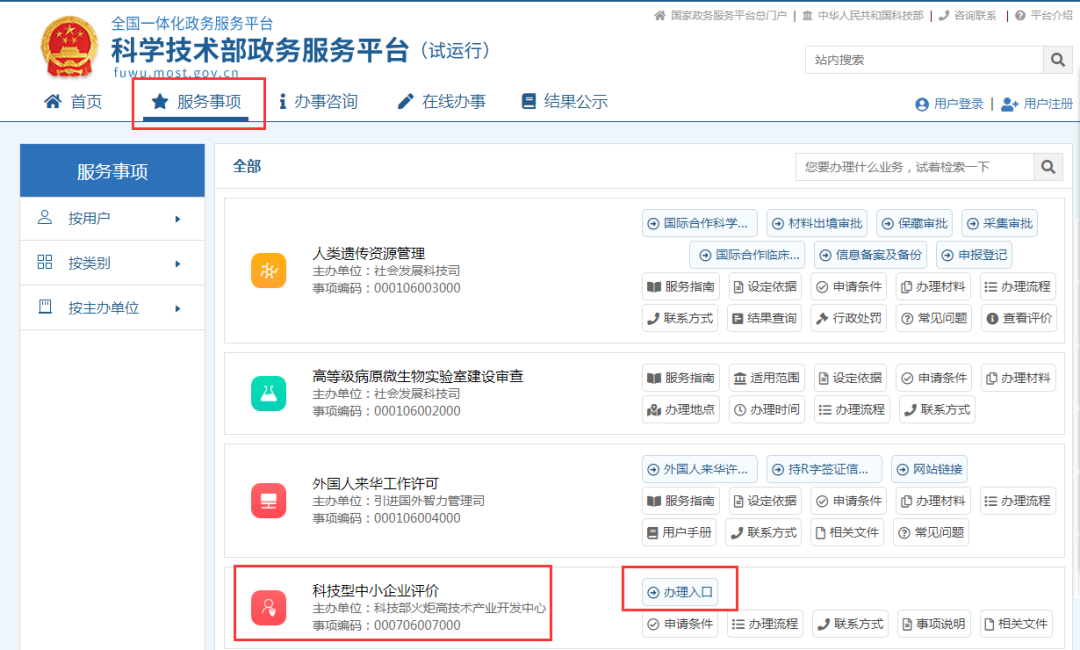Open 用户登录 with the user icon
The height and width of the screenshot is (650, 1080).
coord(949,104)
